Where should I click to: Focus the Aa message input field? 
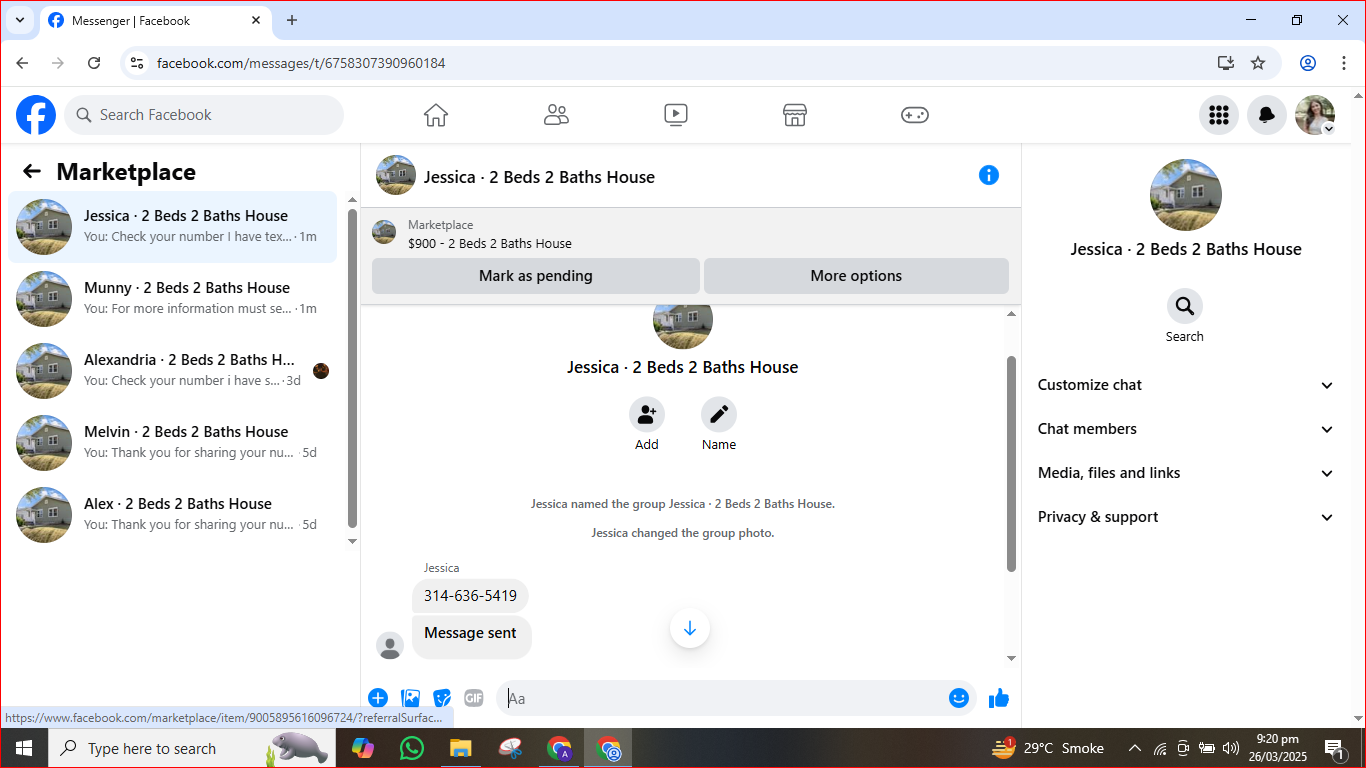click(x=720, y=698)
